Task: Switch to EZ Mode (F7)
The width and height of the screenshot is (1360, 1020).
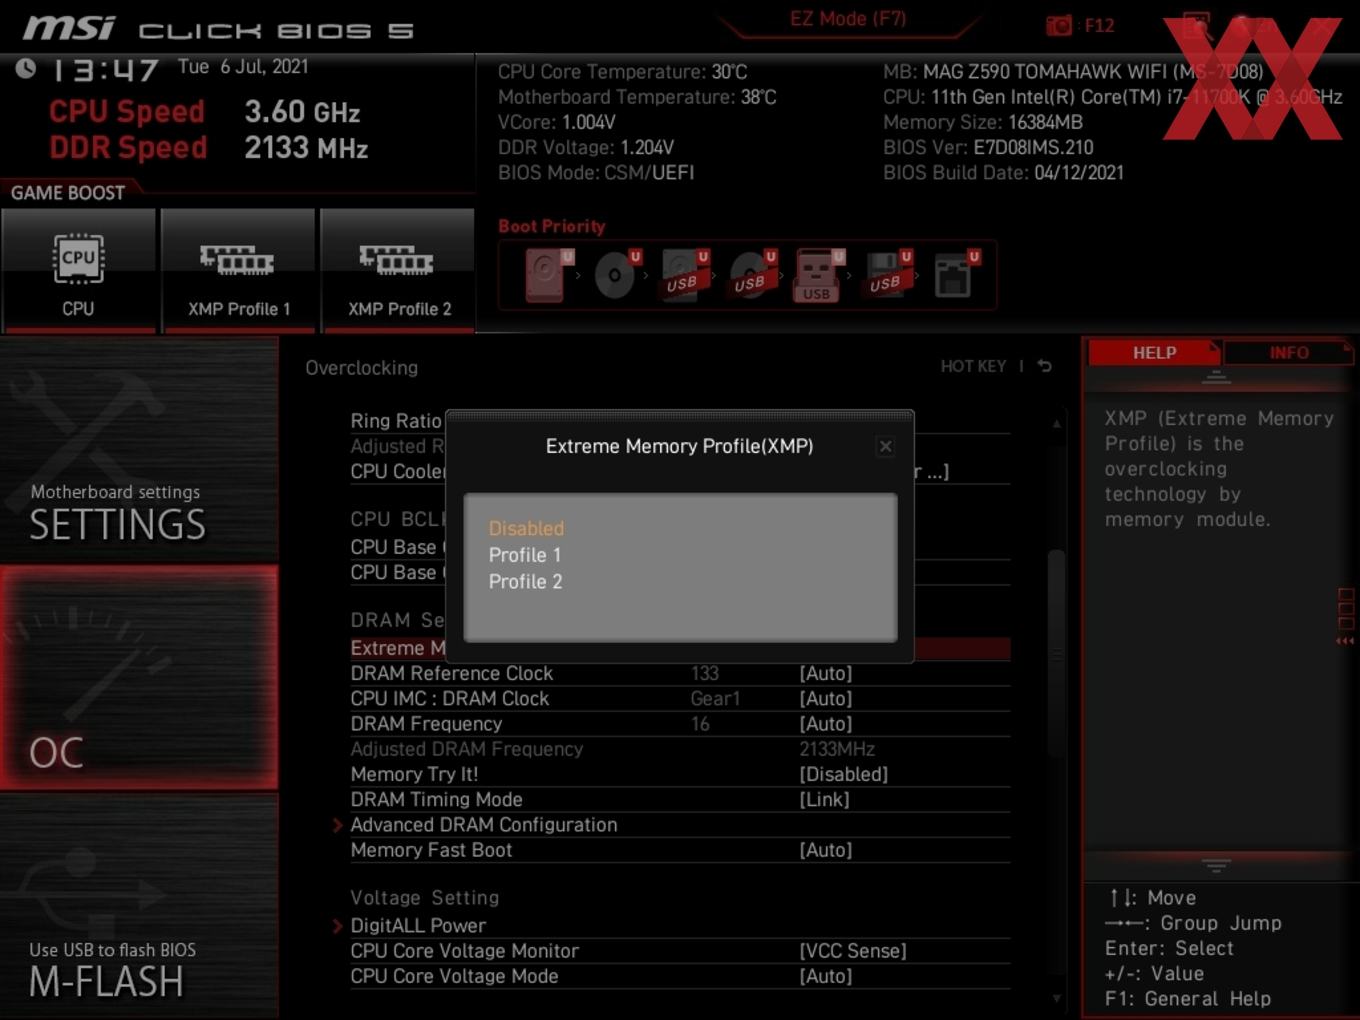Action: [x=847, y=19]
